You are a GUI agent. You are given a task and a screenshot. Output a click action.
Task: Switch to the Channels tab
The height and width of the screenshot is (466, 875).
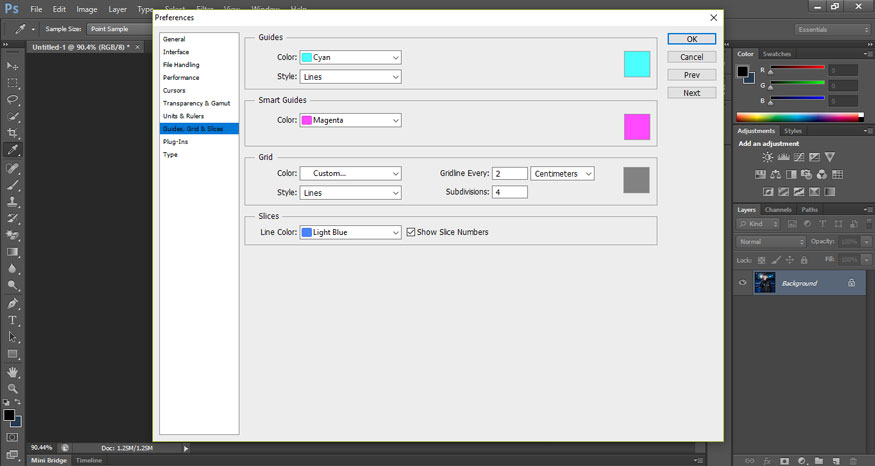[778, 210]
